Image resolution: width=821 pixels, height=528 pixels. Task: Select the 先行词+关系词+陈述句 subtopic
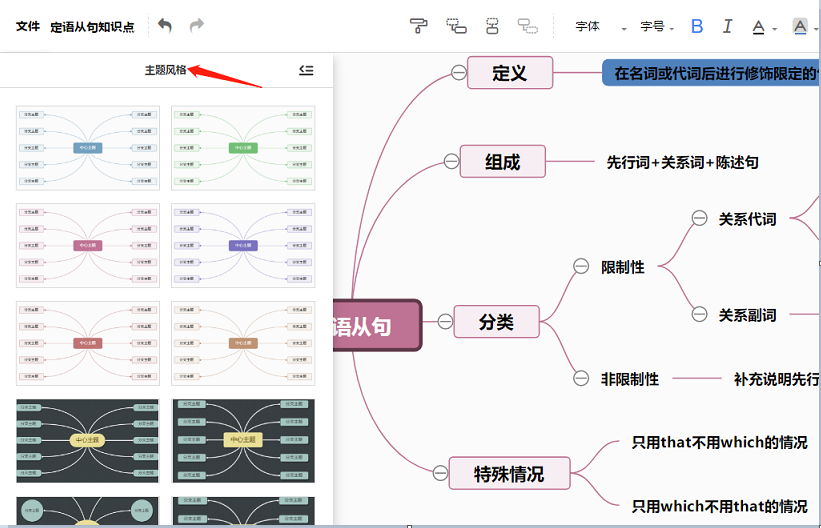point(683,162)
